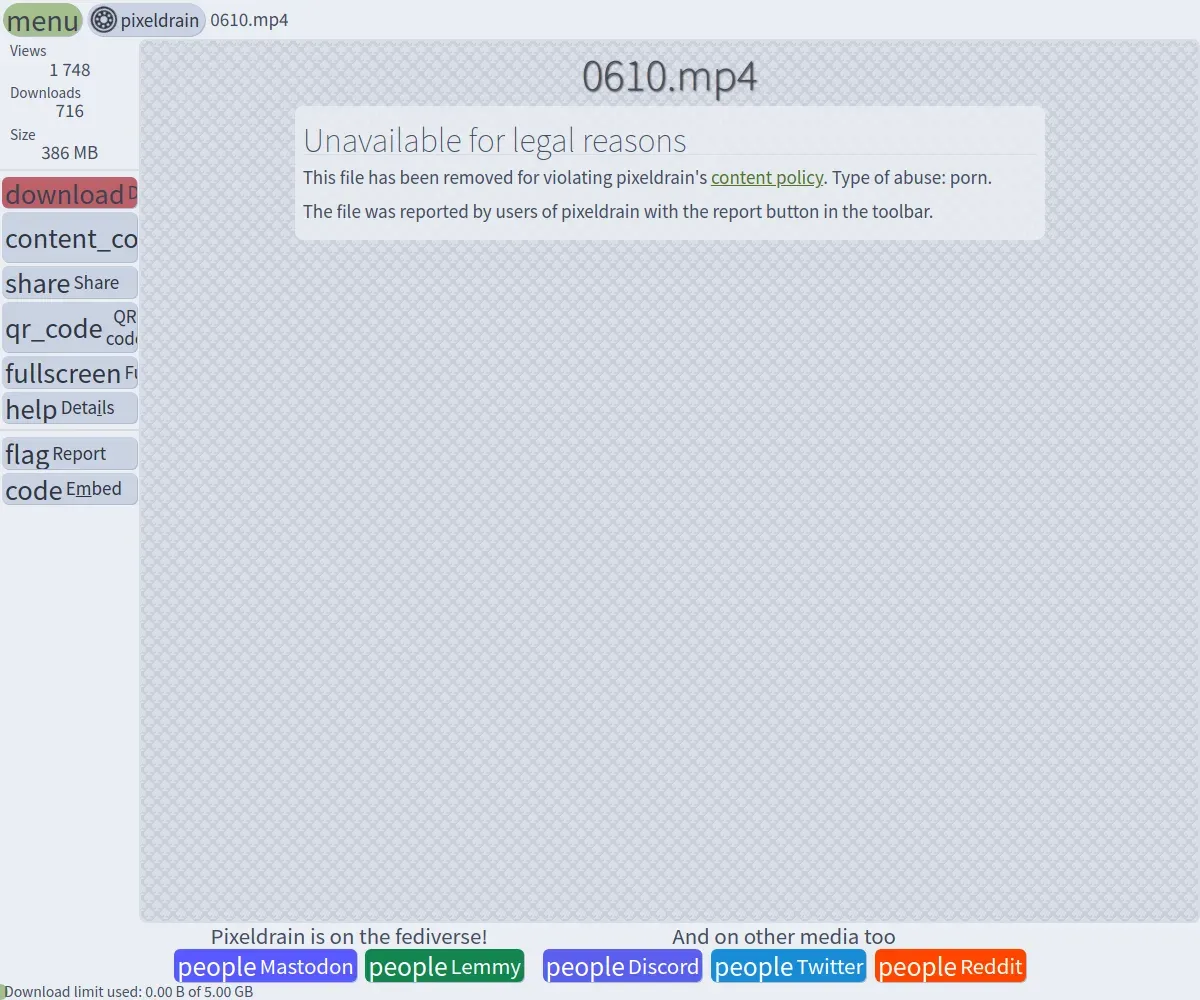Click the Downloads count 716
The image size is (1200, 1000).
(70, 111)
